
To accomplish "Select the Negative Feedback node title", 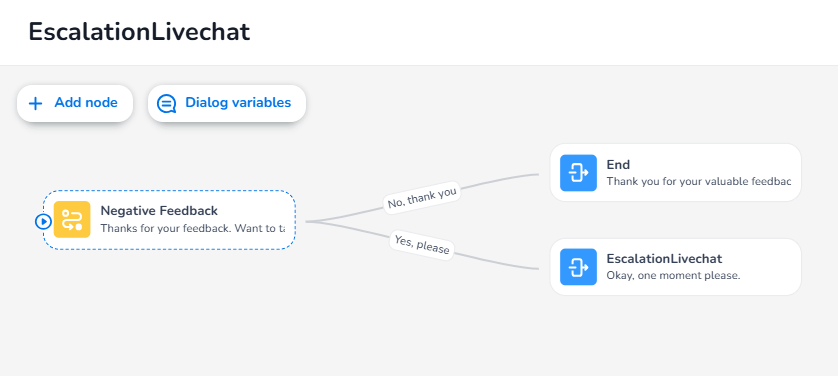I will 159,210.
